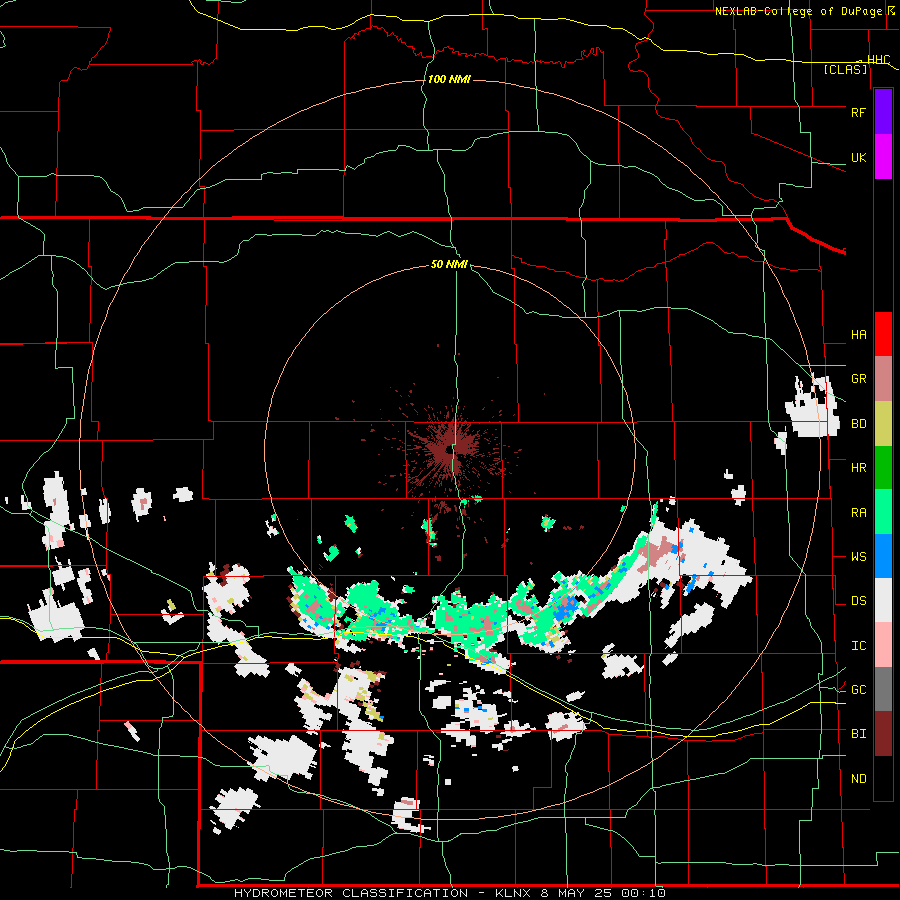Screen dimensions: 900x900
Task: Click the light pink IC legend swatch
Action: pos(883,645)
